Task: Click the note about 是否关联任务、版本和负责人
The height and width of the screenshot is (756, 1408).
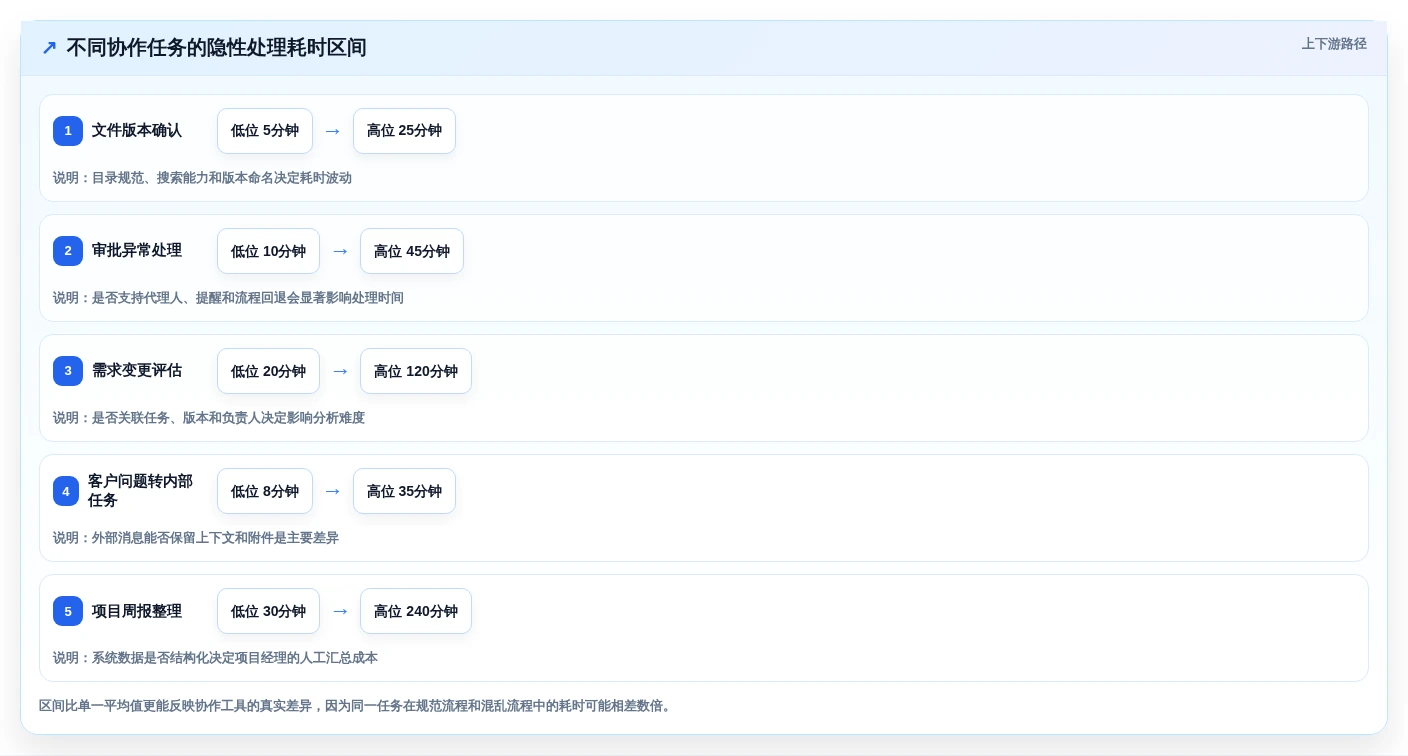Action: pos(209,418)
